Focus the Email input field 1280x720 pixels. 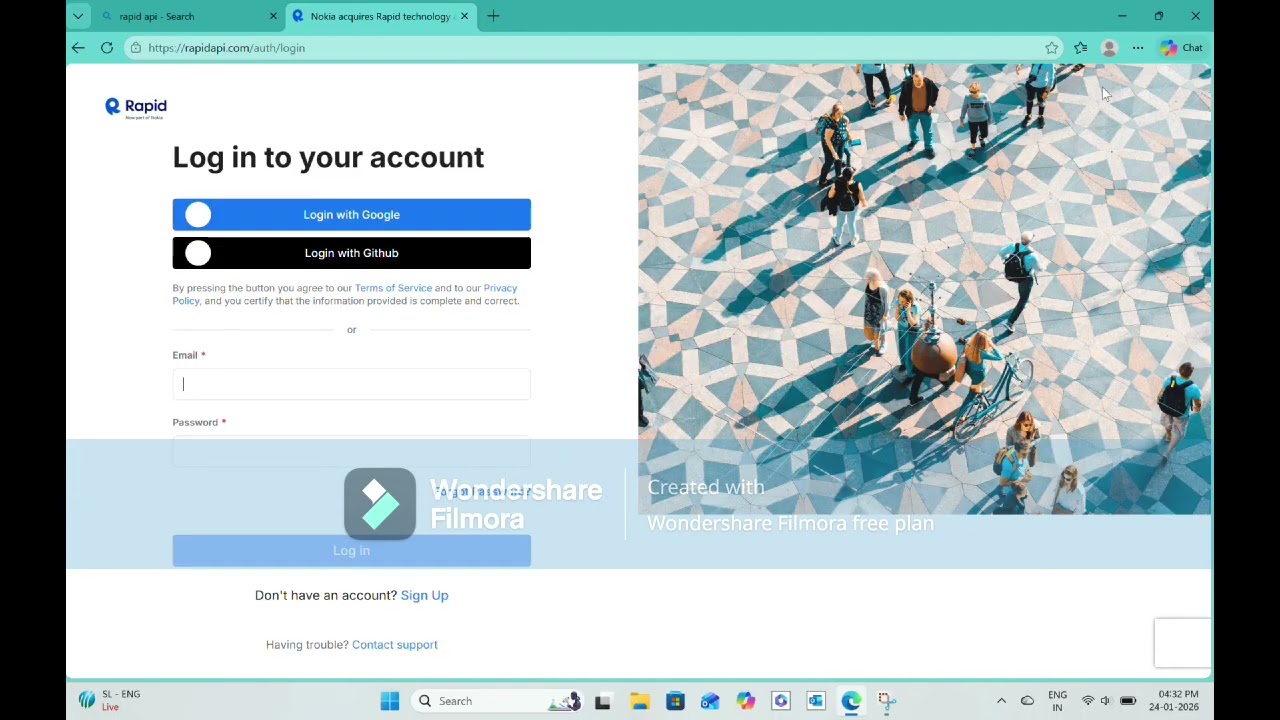[x=352, y=384]
